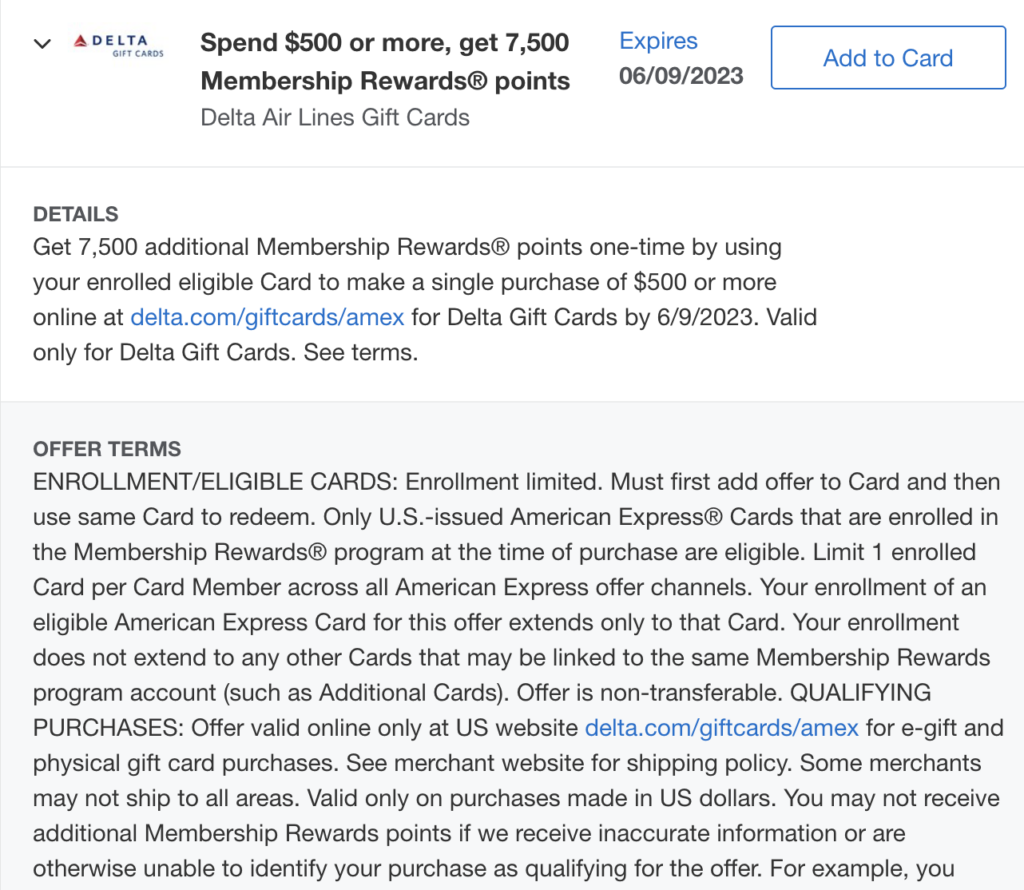1024x890 pixels.
Task: Click the blue 'Expires' label
Action: pos(658,40)
